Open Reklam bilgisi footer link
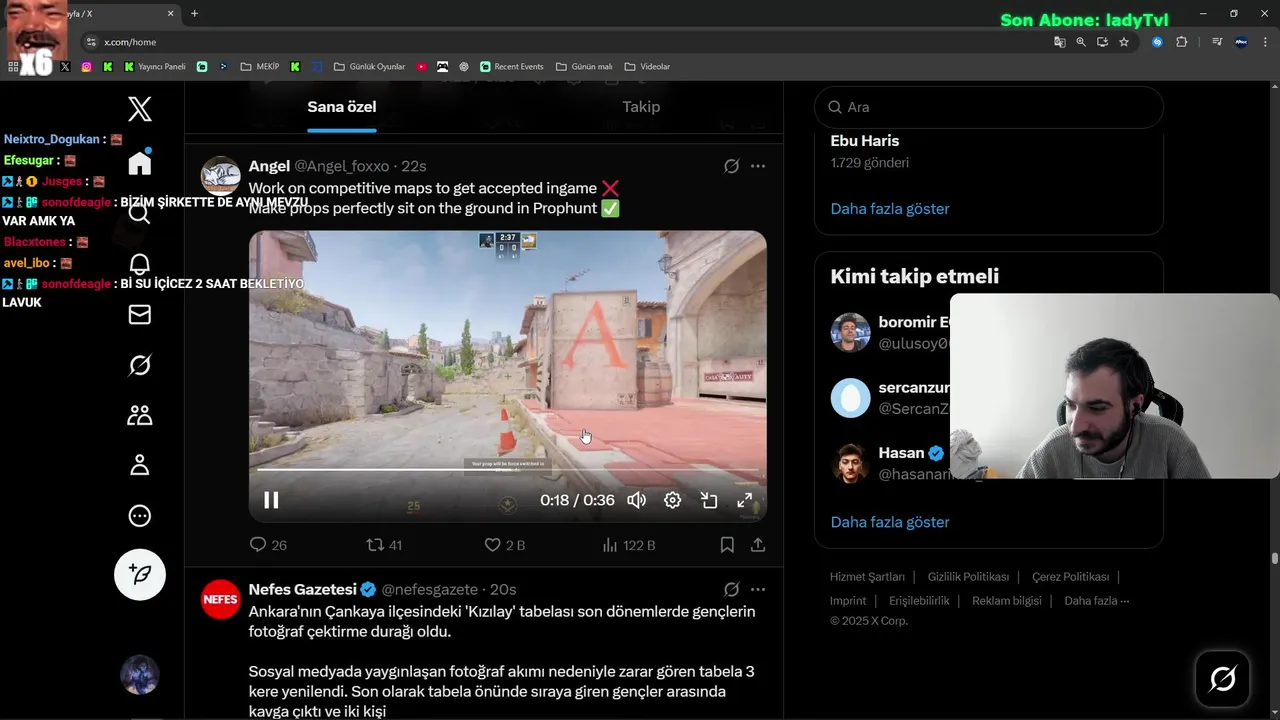Screen dimensions: 1280x720 [x=1007, y=601]
